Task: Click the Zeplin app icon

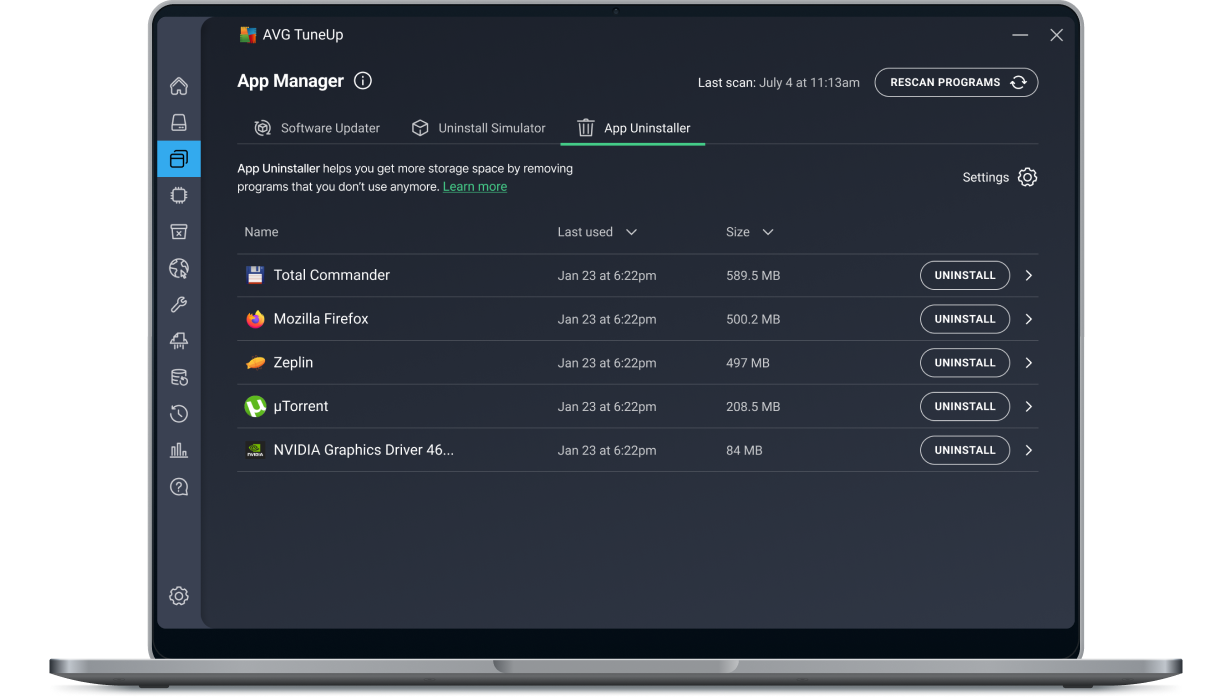Action: click(x=255, y=363)
